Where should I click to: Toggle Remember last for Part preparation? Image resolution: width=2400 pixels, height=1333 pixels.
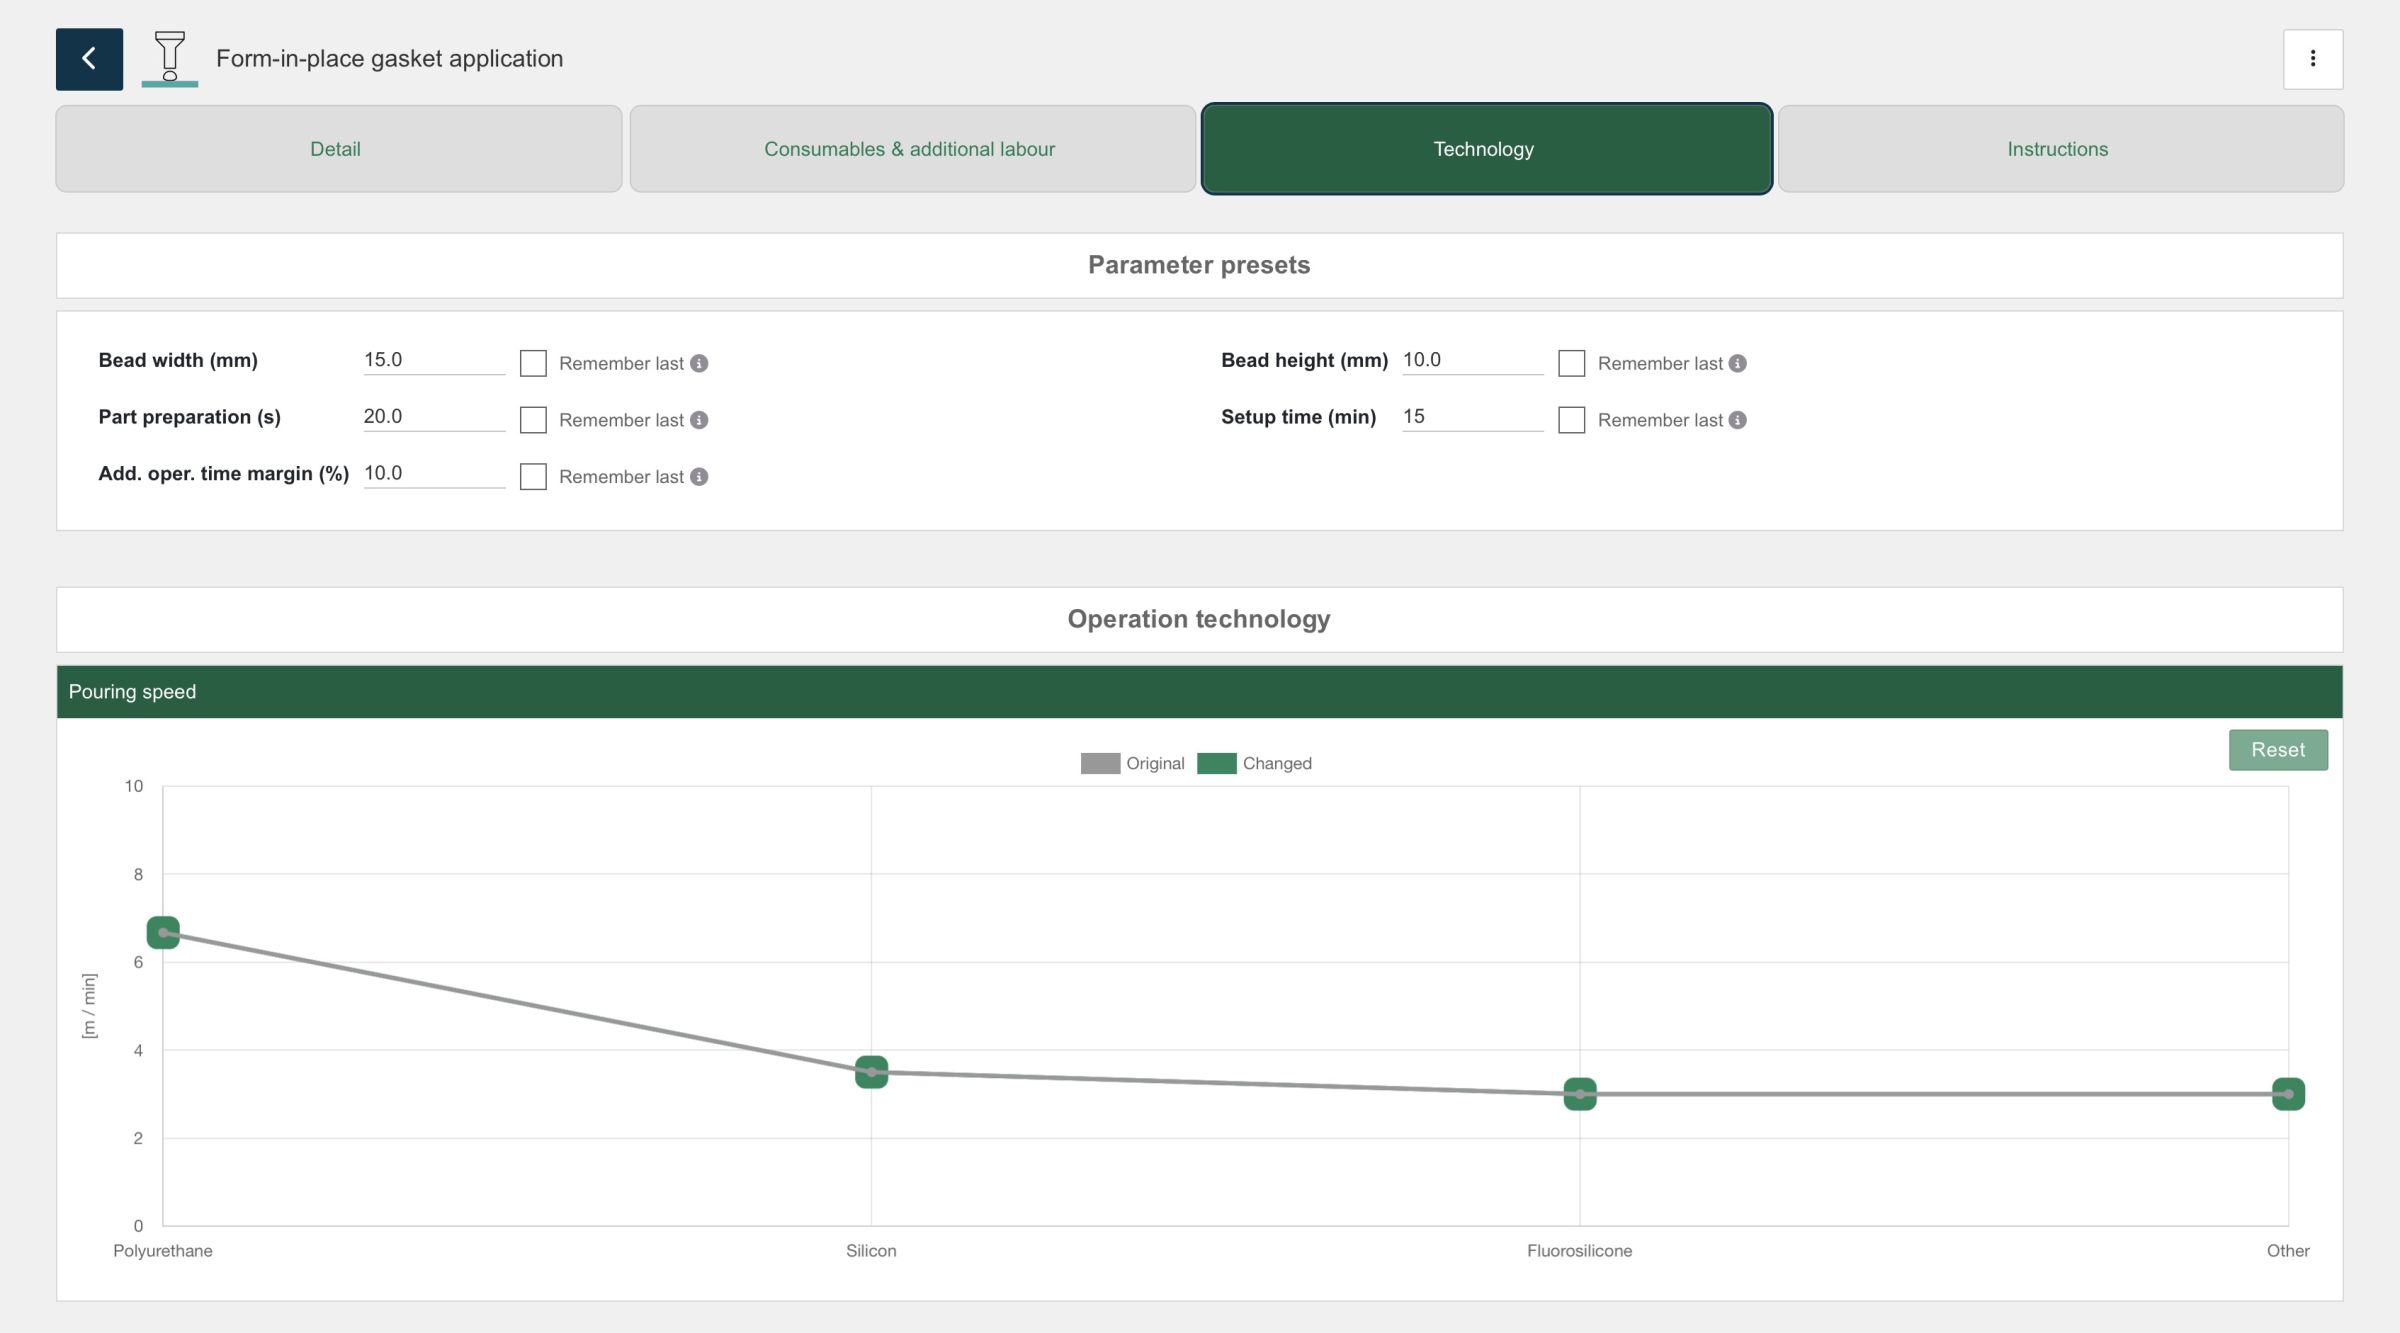[533, 420]
